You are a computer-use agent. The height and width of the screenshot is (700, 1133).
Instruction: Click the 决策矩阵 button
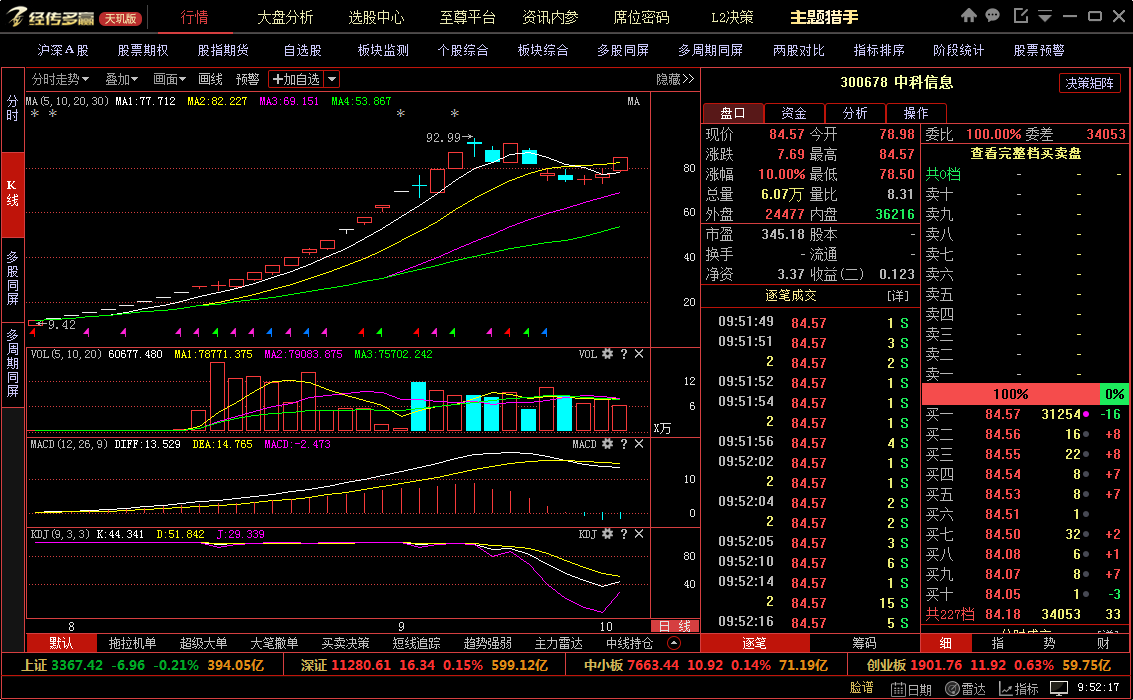click(1090, 83)
